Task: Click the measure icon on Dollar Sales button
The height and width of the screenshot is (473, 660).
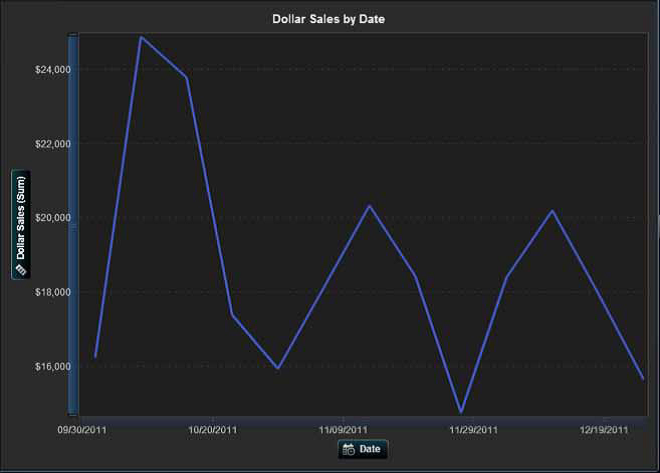Action: click(x=21, y=270)
